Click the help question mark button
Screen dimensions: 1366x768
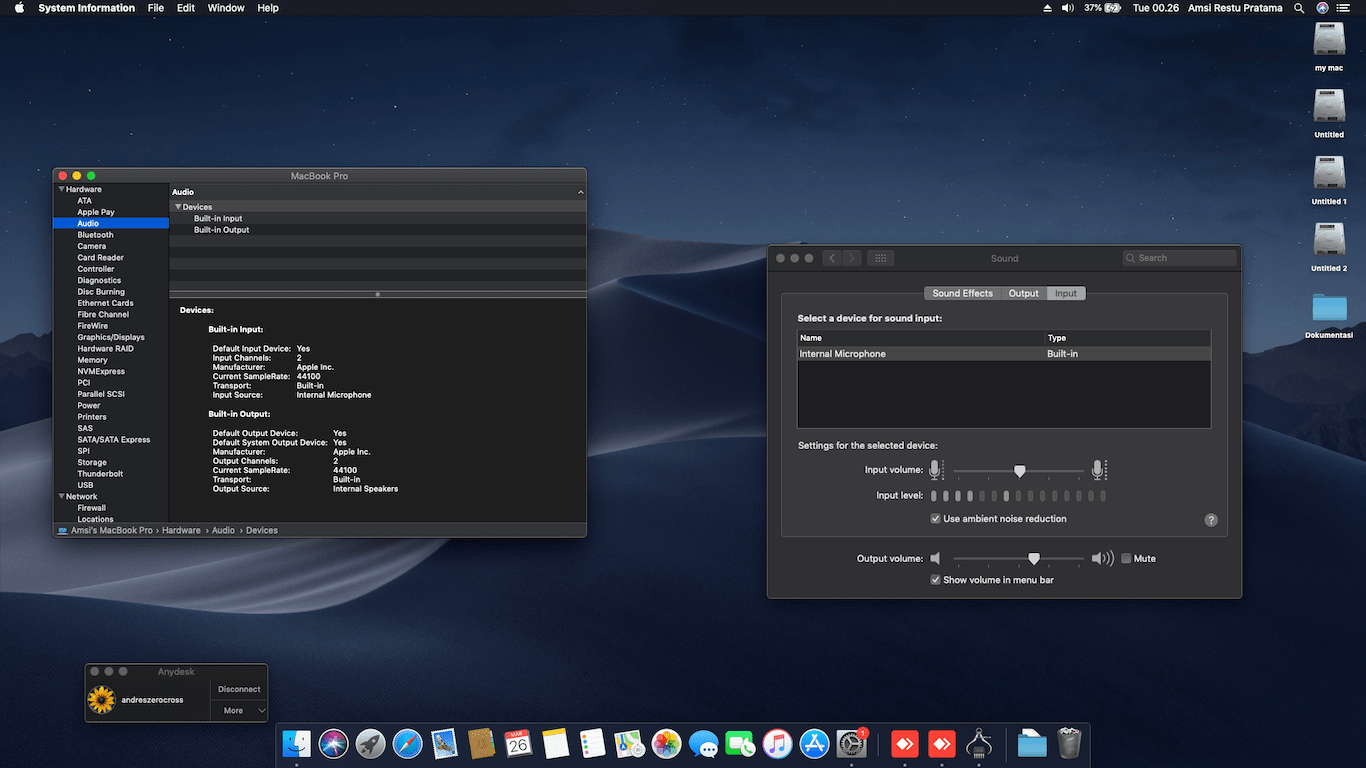pyautogui.click(x=1211, y=520)
